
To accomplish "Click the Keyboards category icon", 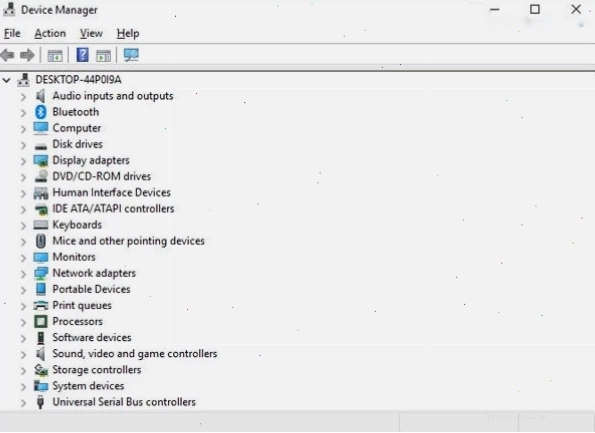I will 41,225.
